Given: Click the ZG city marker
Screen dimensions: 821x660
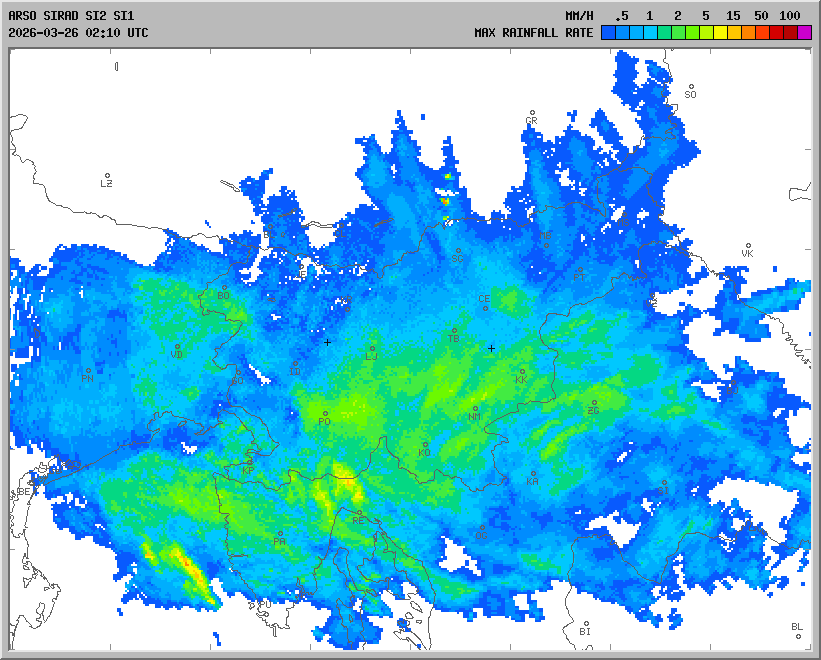Looking at the screenshot, I should click(594, 404).
